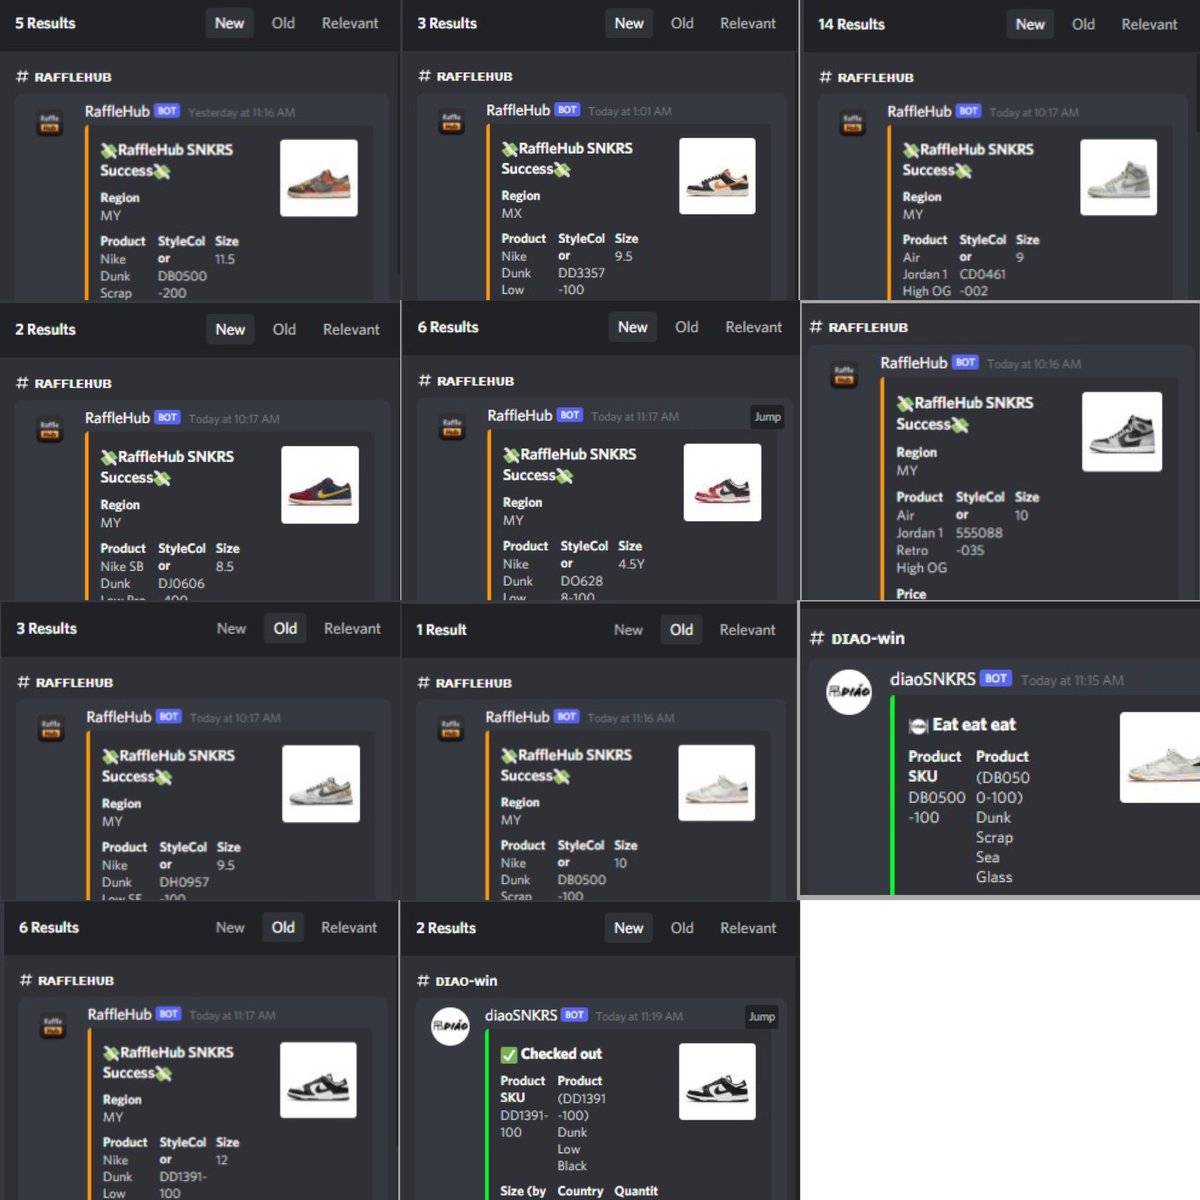The height and width of the screenshot is (1200, 1200).
Task: Click RaffleHub avatar beside the DH0957 message
Action: [x=51, y=729]
